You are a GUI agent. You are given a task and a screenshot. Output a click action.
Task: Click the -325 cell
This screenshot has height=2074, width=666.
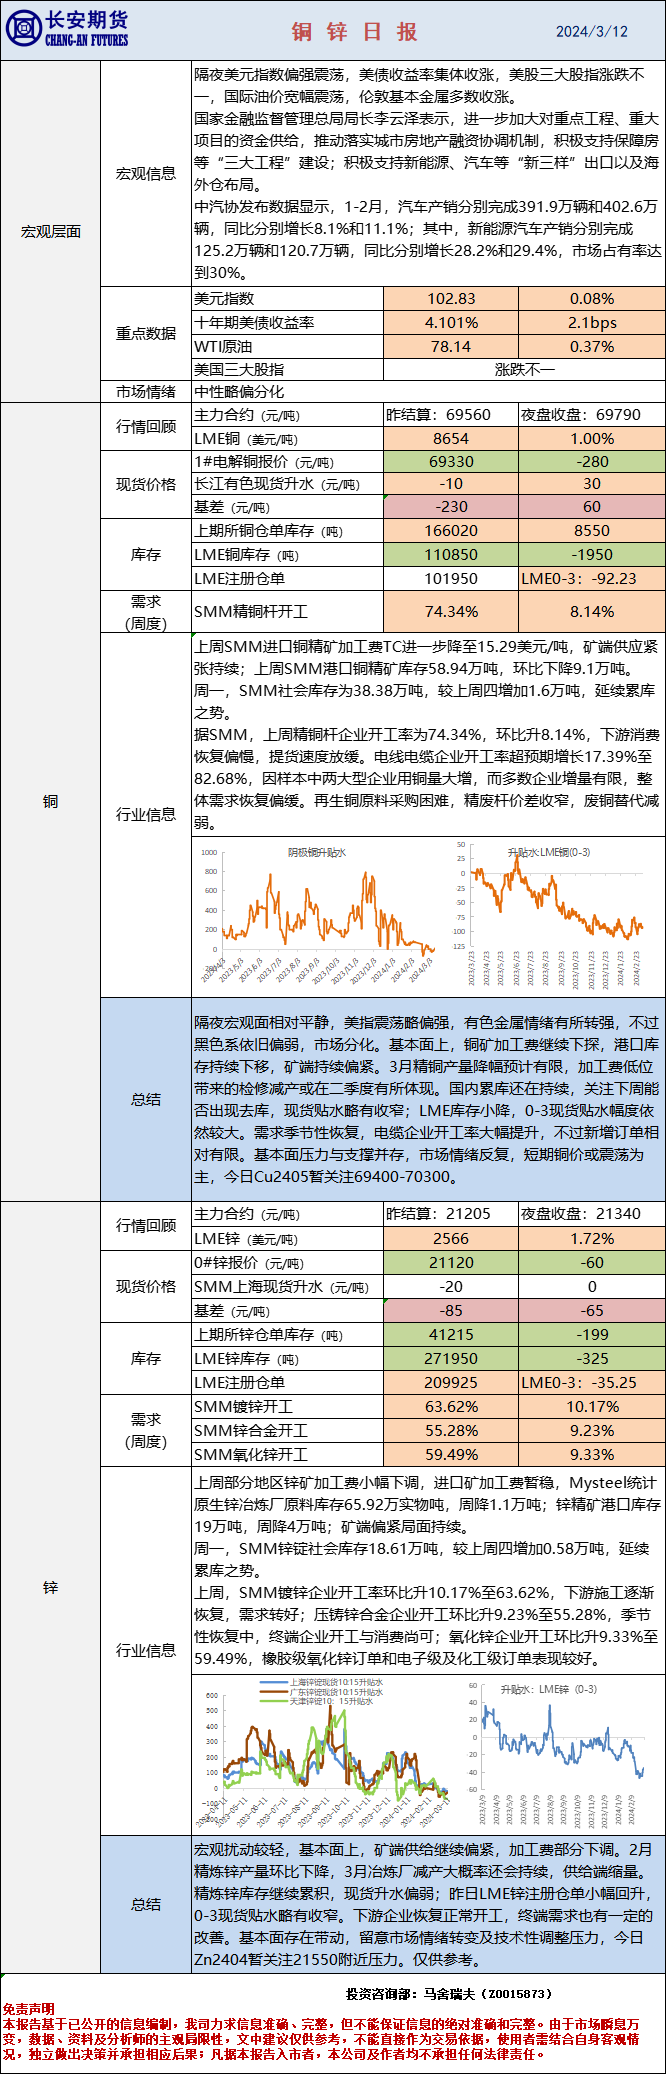coord(592,1358)
